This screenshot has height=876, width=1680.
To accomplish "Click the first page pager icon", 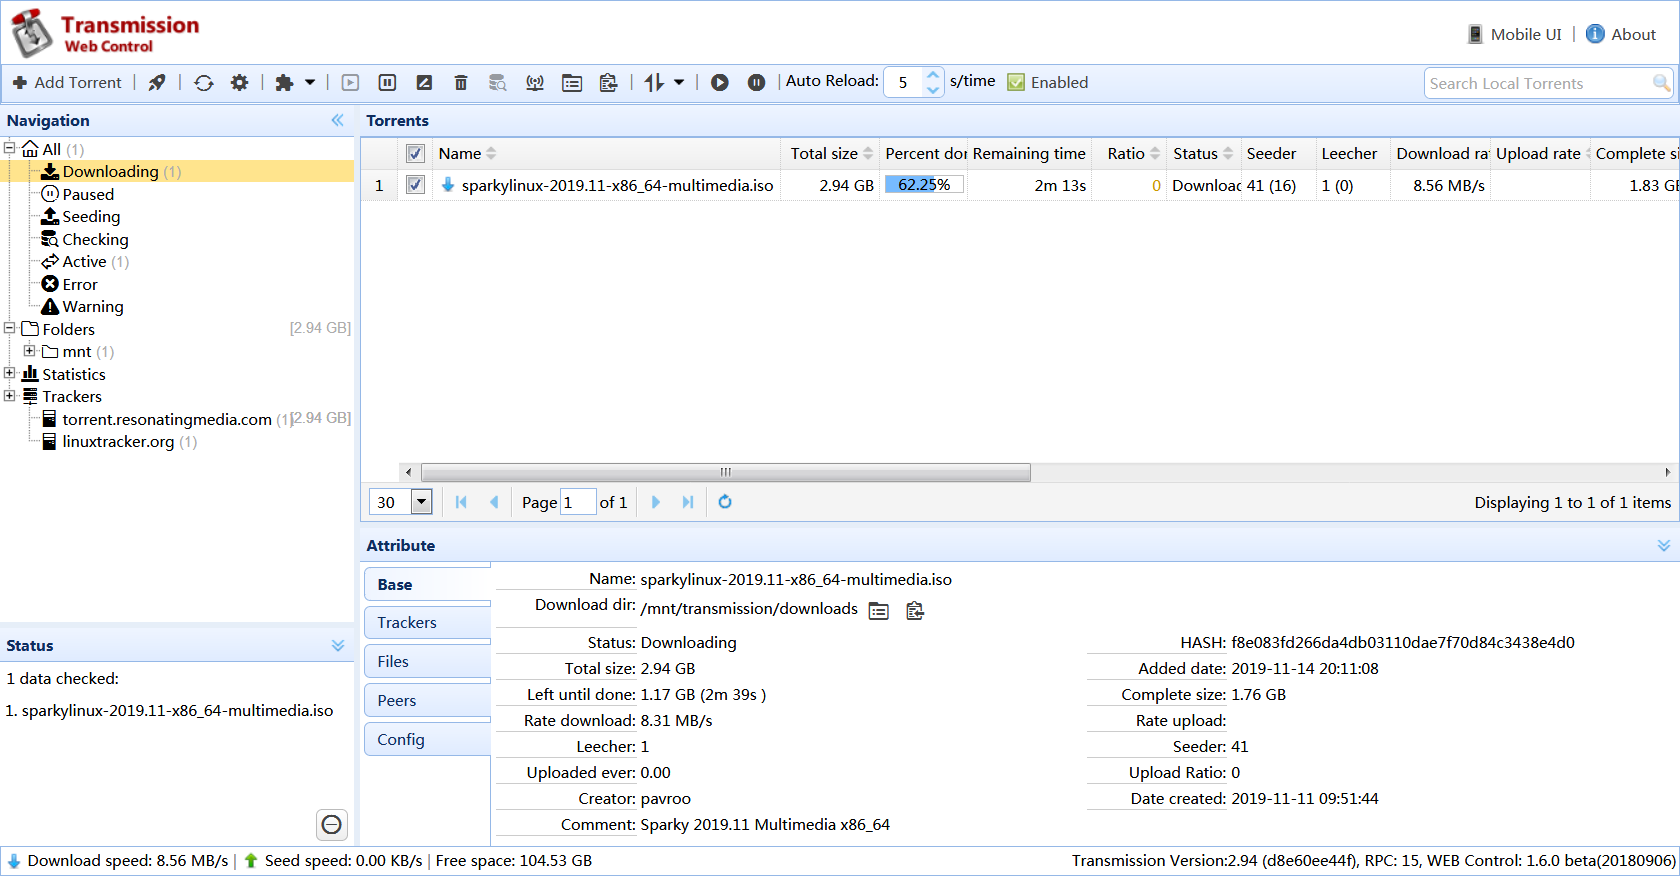I will pos(461,502).
